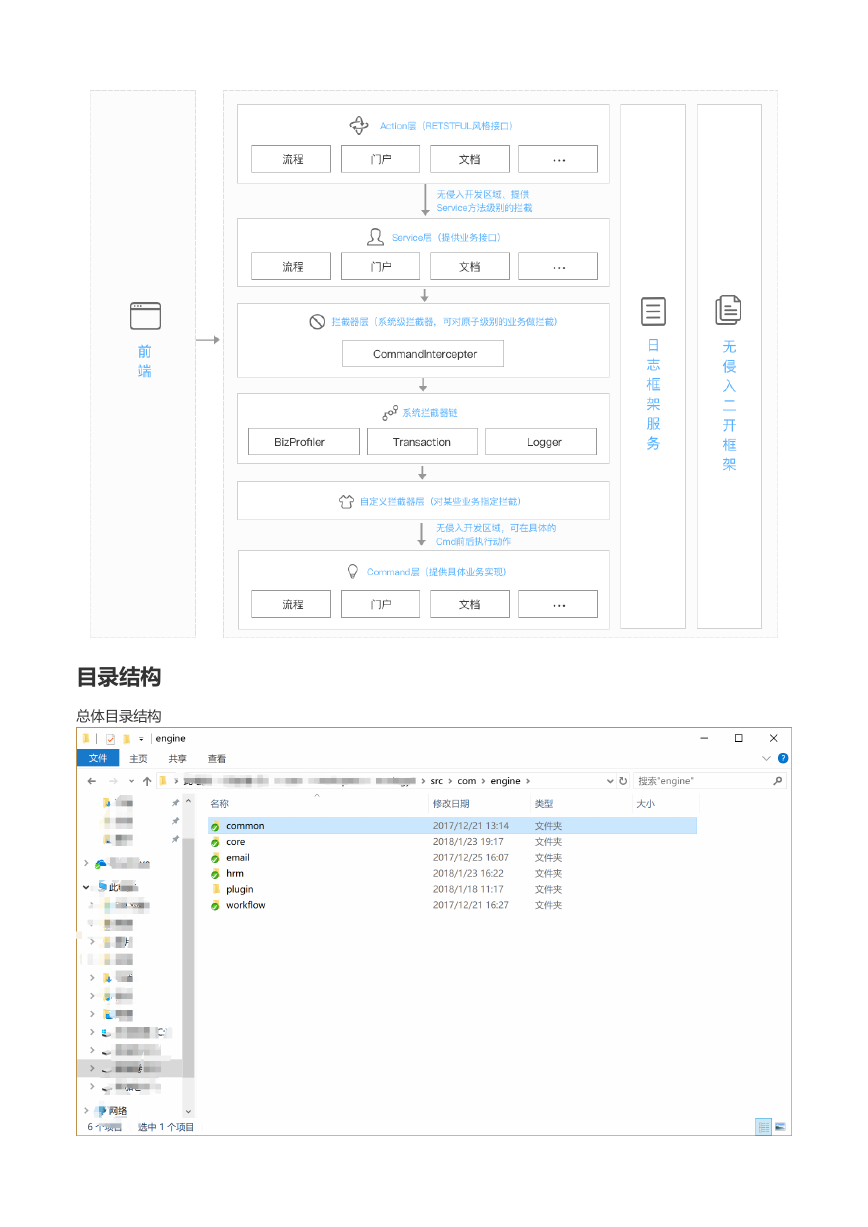Click 门户 box in the Service layer
The image size is (868, 1227).
[381, 267]
